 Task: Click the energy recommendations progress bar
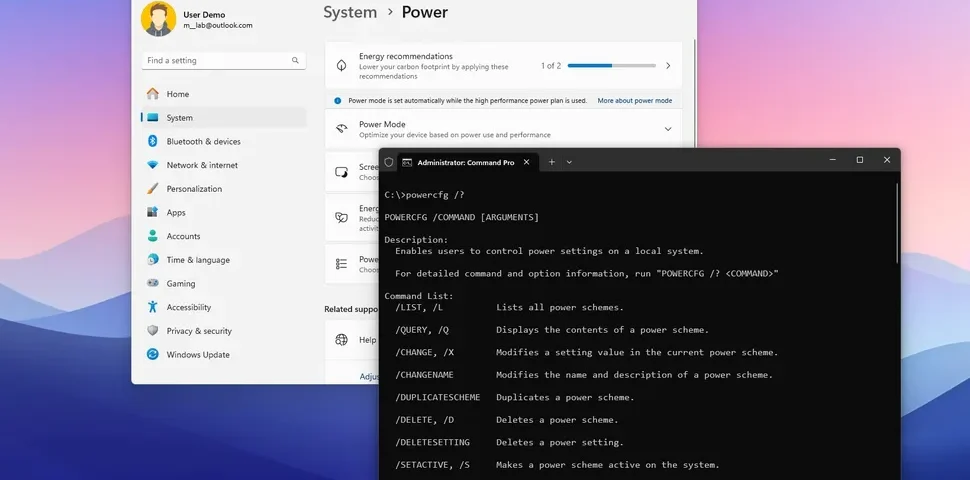click(612, 66)
